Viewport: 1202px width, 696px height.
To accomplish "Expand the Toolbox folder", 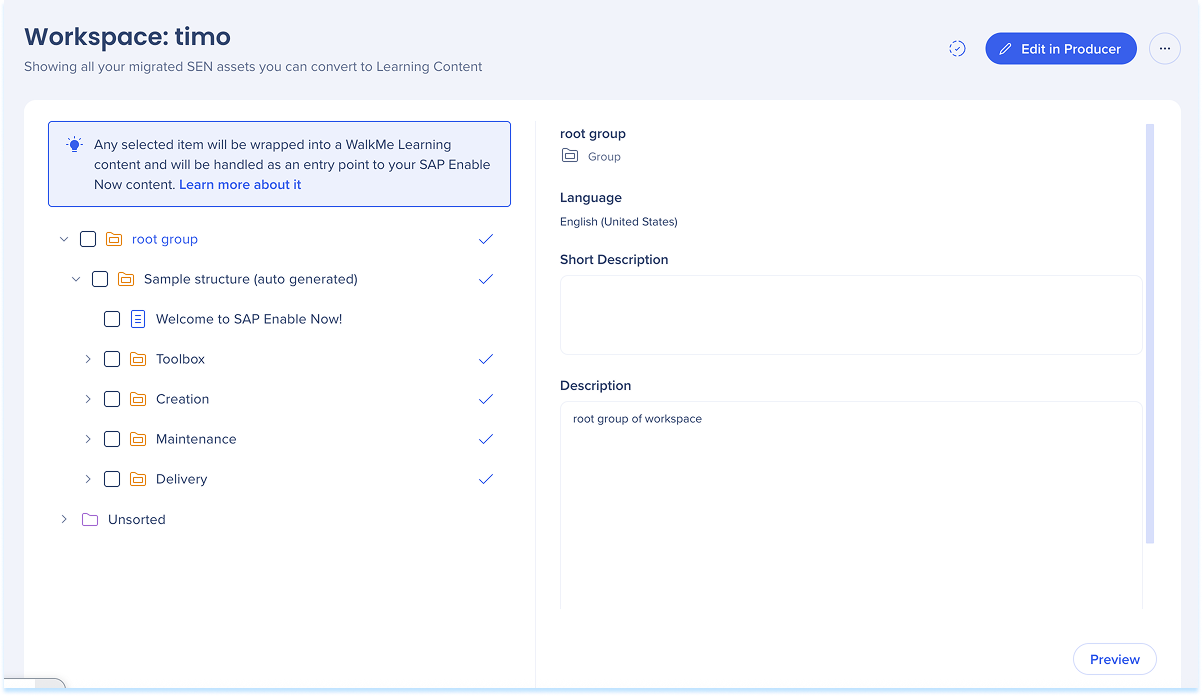I will (x=88, y=359).
